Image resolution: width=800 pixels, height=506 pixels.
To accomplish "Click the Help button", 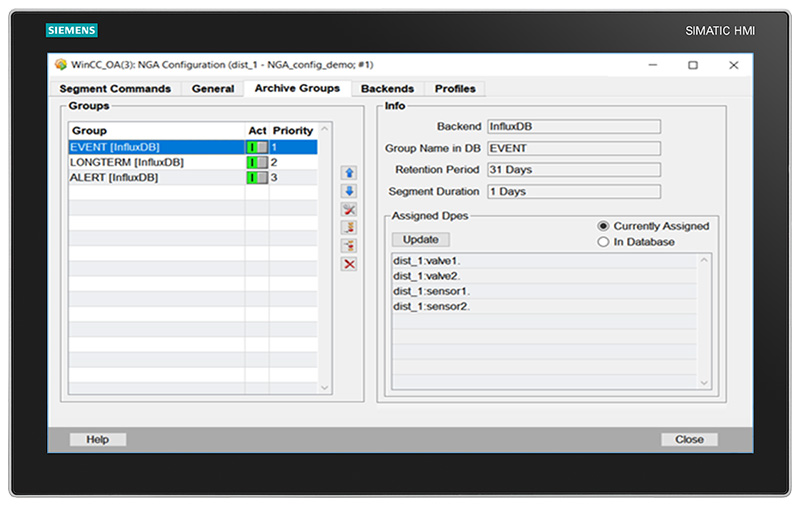I will [x=97, y=439].
